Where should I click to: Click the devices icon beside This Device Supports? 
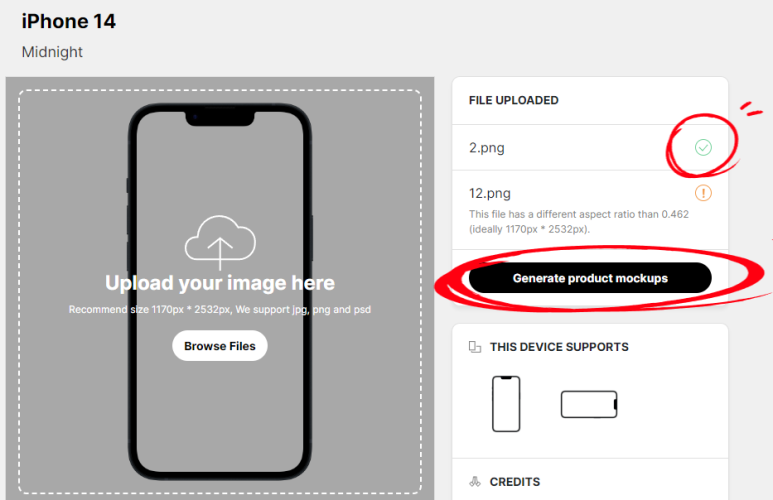[475, 347]
